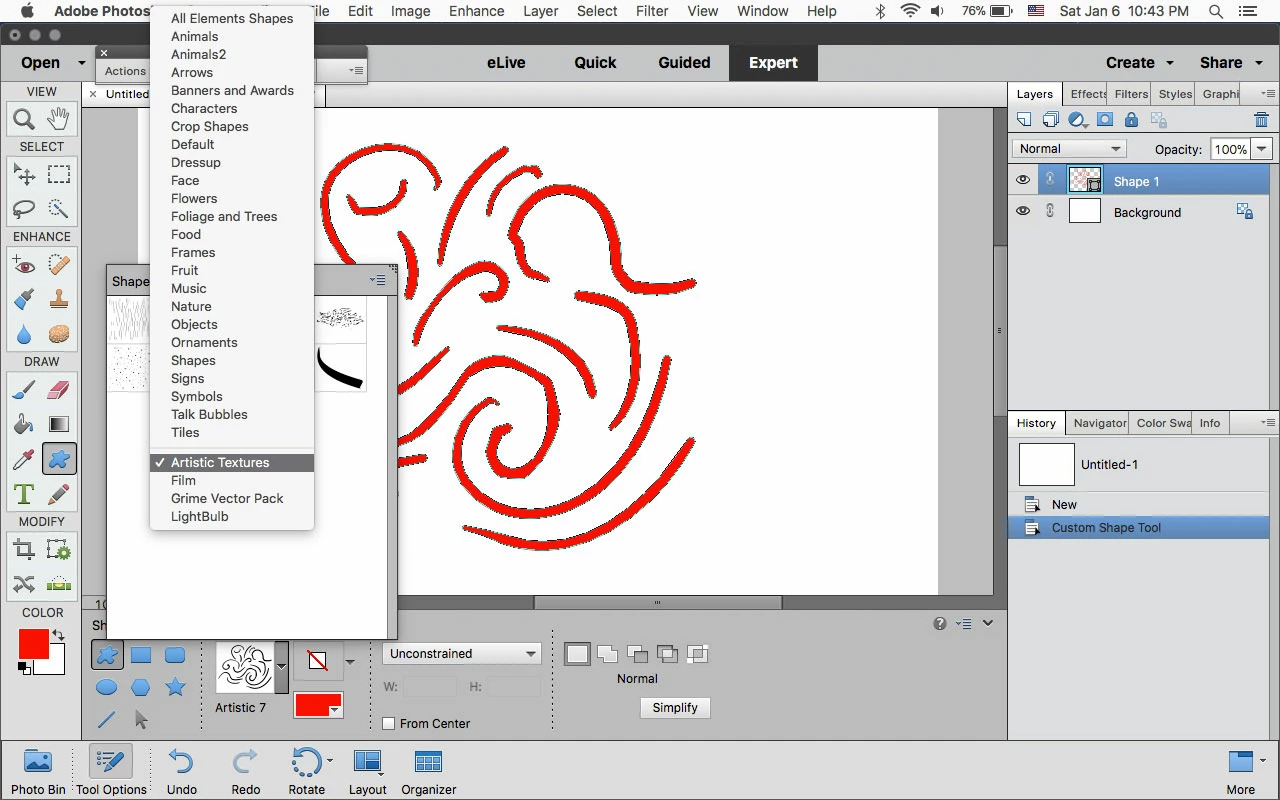Choose the Polygon shape option

pyautogui.click(x=141, y=687)
